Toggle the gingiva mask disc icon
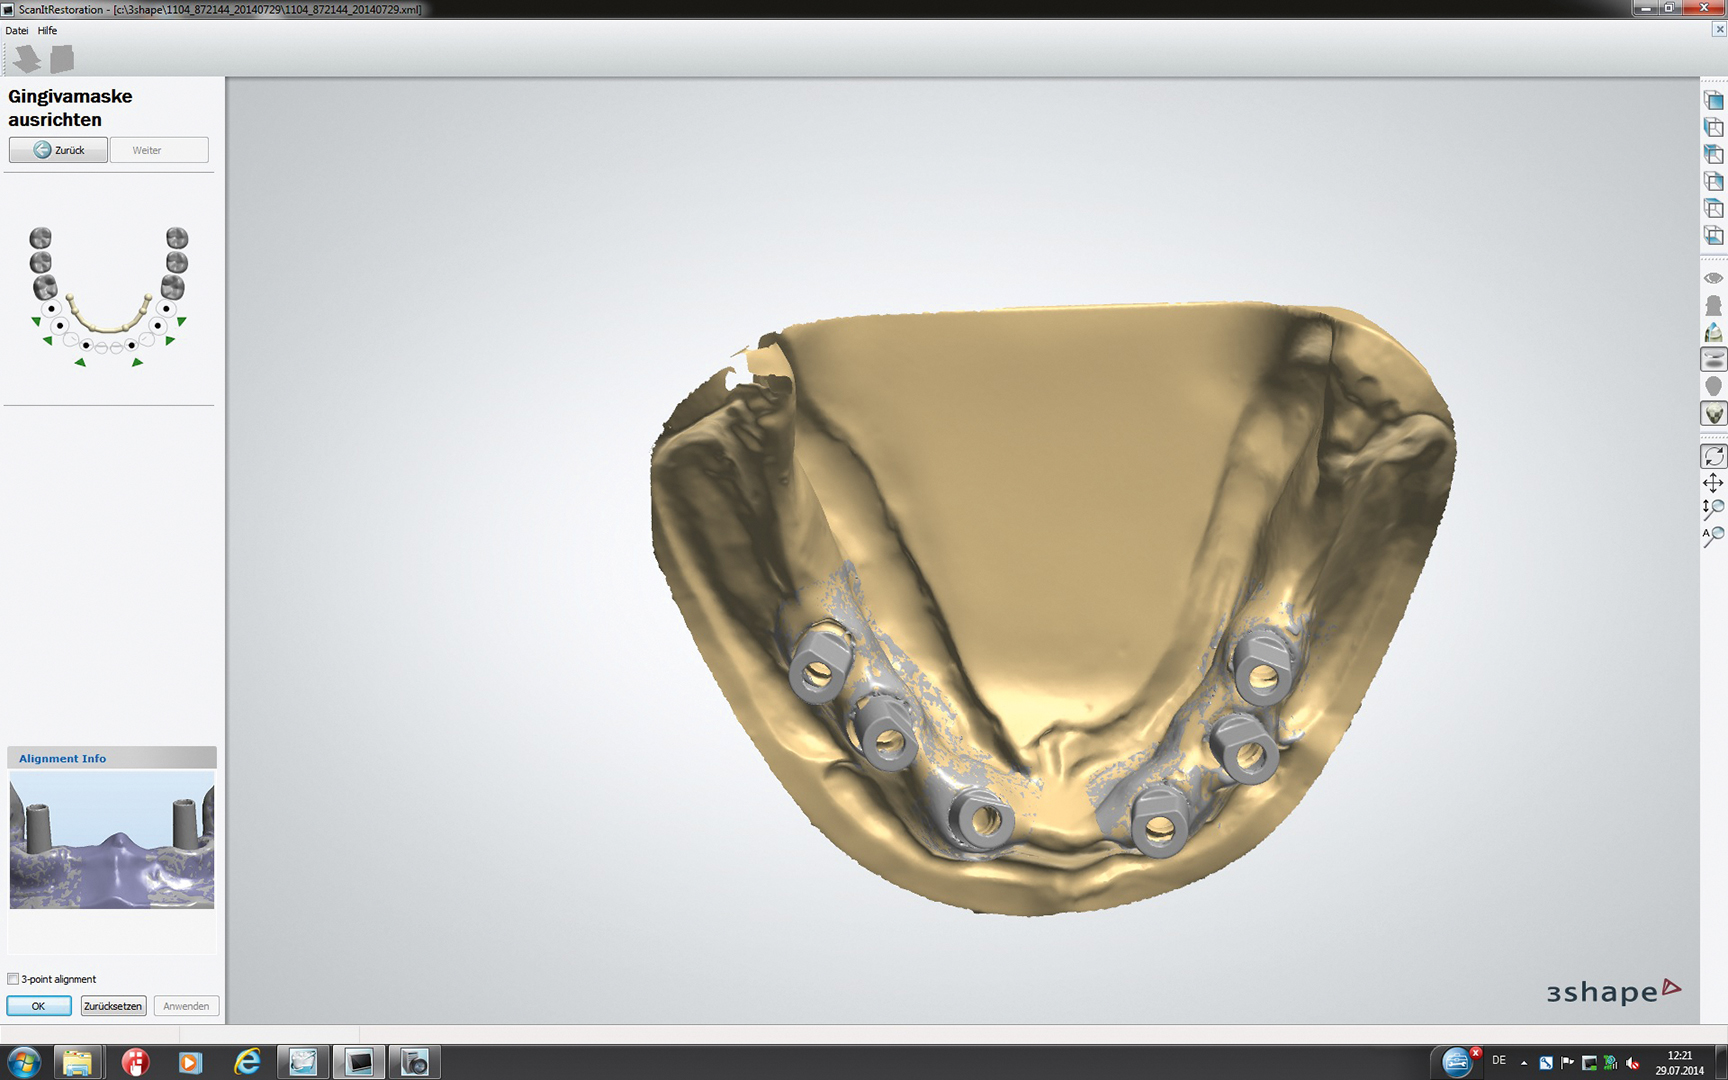 pos(1713,360)
